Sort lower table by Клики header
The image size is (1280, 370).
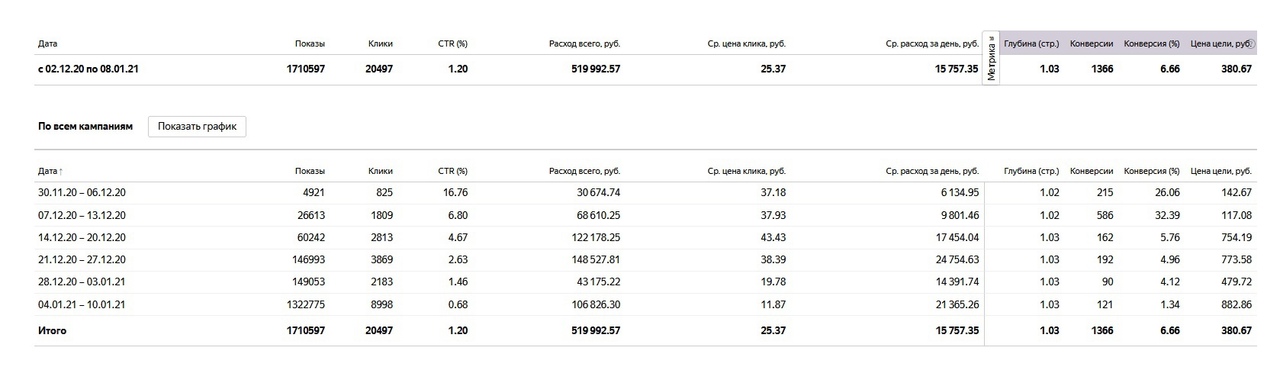[380, 171]
